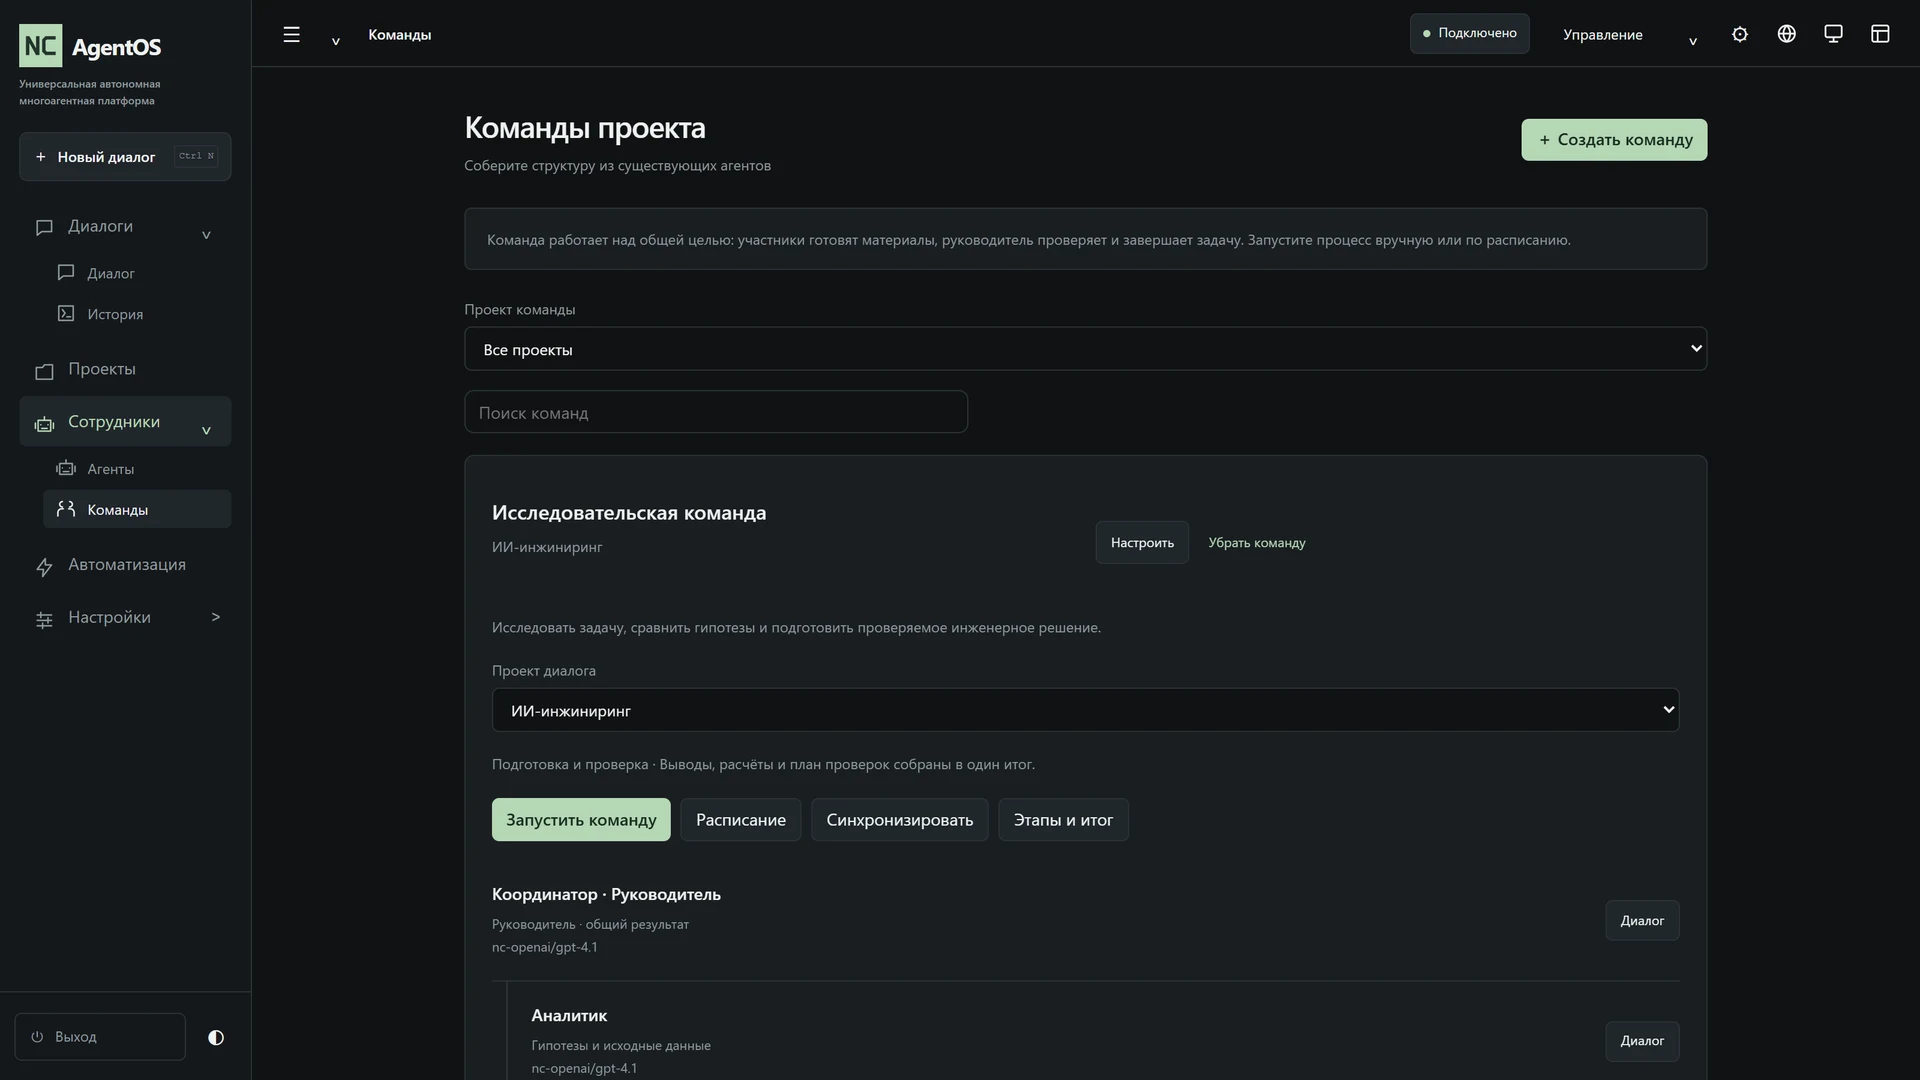1920x1080 pixels.
Task: Collapse the Сотрудники chevron
Action: coord(206,430)
